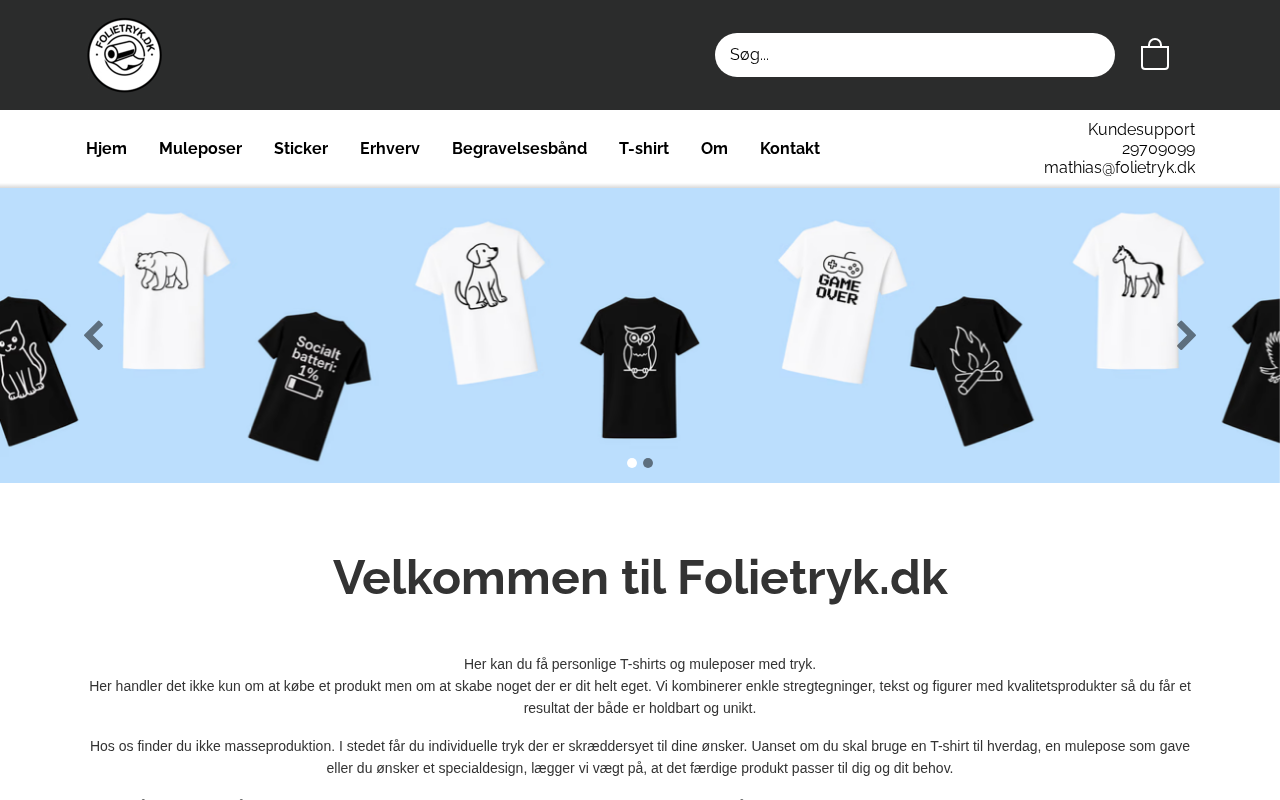This screenshot has height=800, width=1280.
Task: Open the Erhverv menu item
Action: click(390, 148)
